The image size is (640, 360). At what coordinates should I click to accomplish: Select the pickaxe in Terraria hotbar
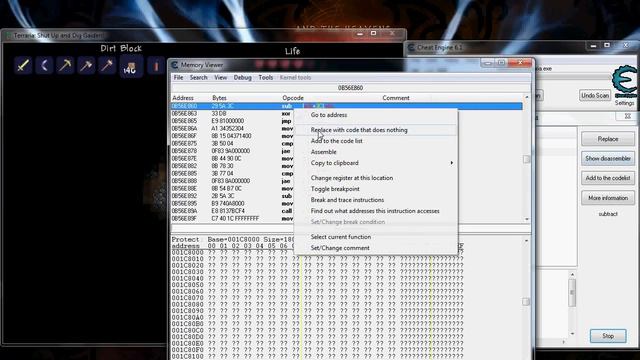[x=65, y=65]
